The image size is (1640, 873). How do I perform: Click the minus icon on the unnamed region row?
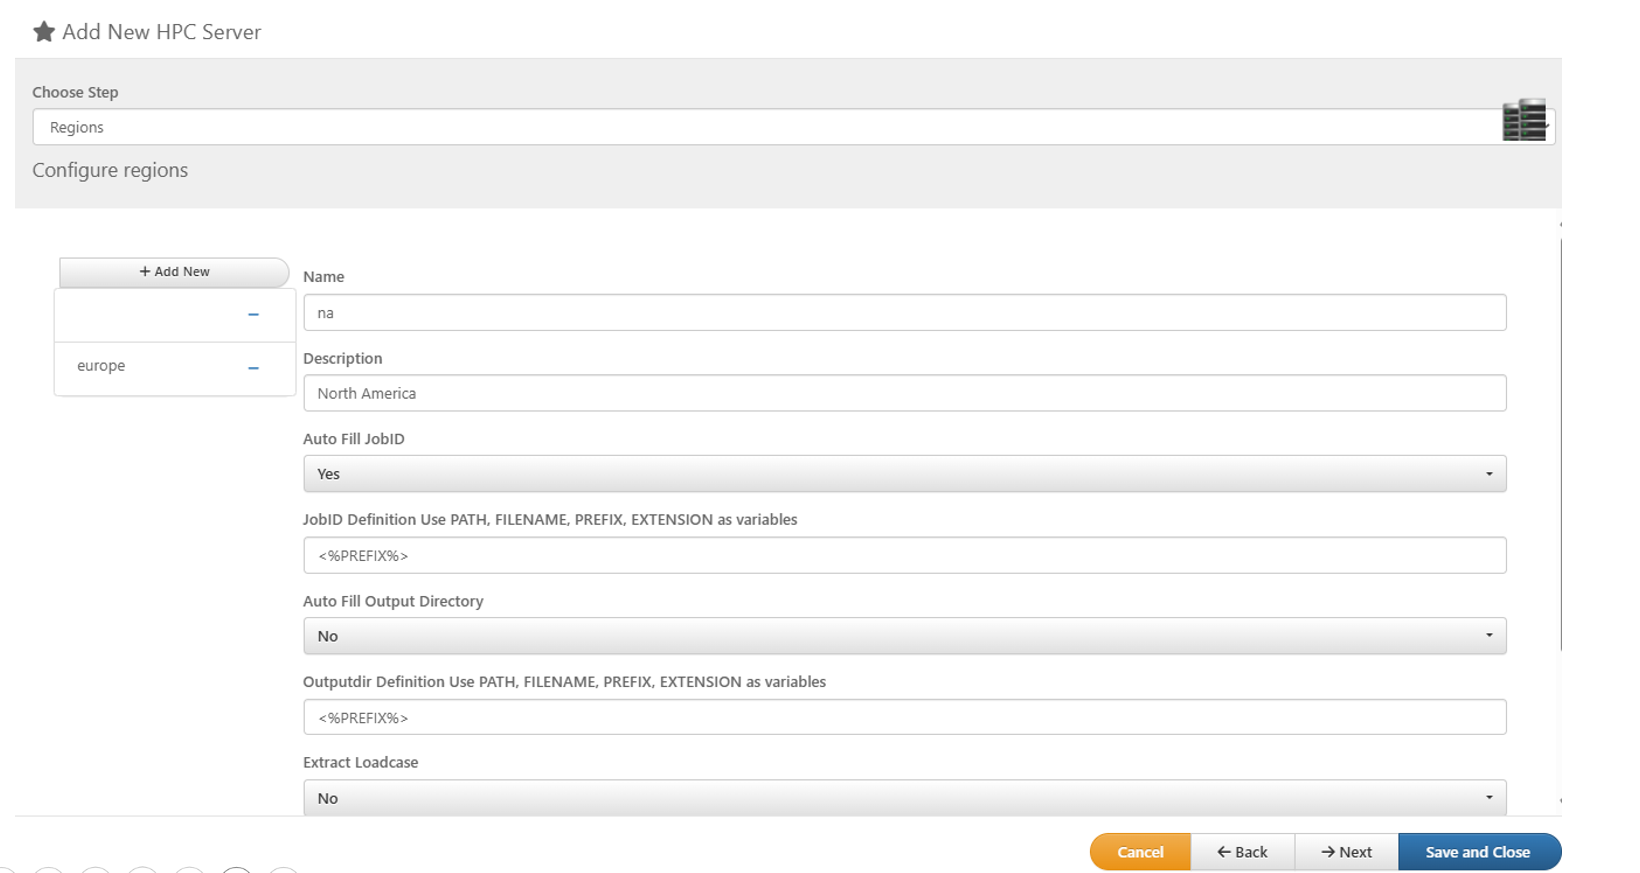click(253, 314)
